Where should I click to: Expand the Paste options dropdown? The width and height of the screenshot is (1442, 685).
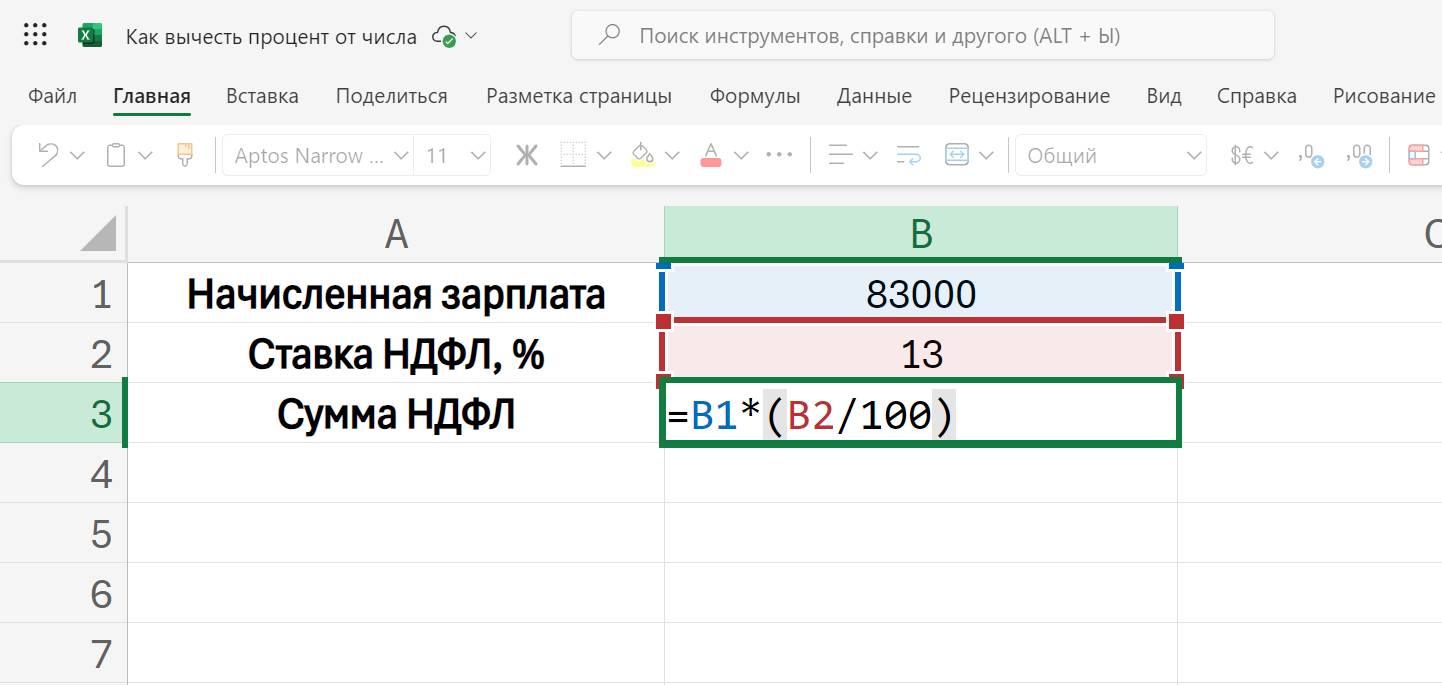(145, 156)
